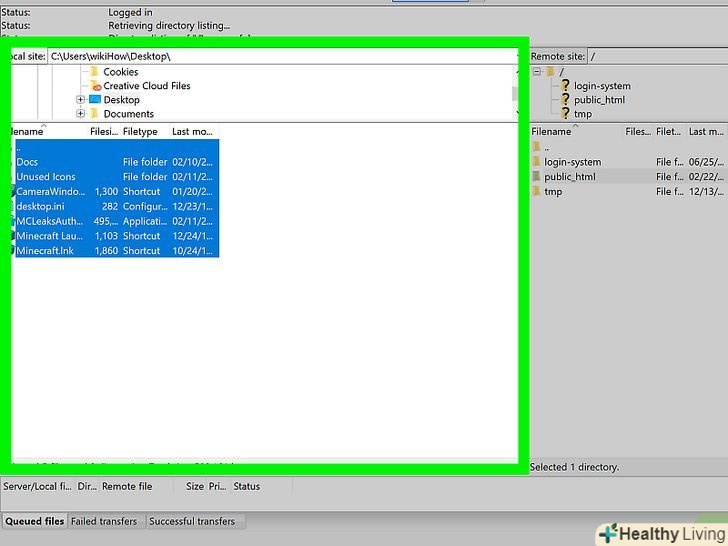Select the parent directory row in local list
This screenshot has width=728, height=546.
[117, 148]
